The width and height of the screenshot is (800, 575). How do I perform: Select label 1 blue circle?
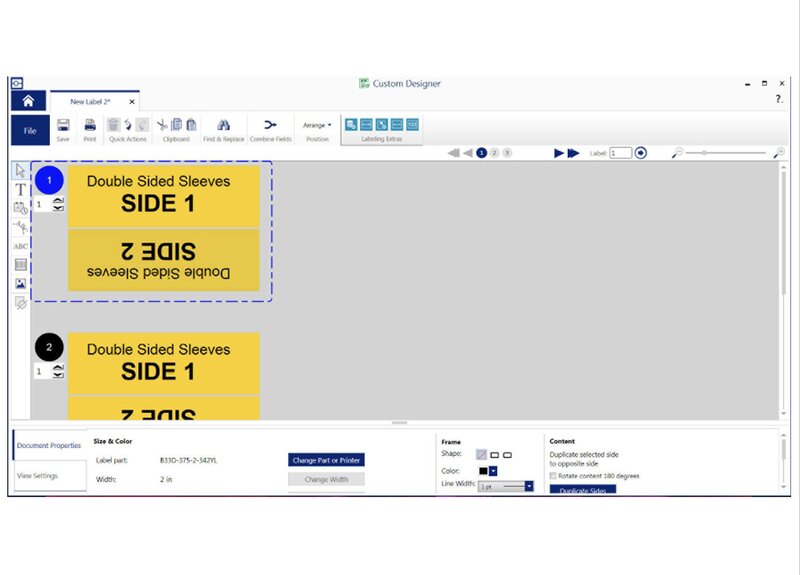49,180
